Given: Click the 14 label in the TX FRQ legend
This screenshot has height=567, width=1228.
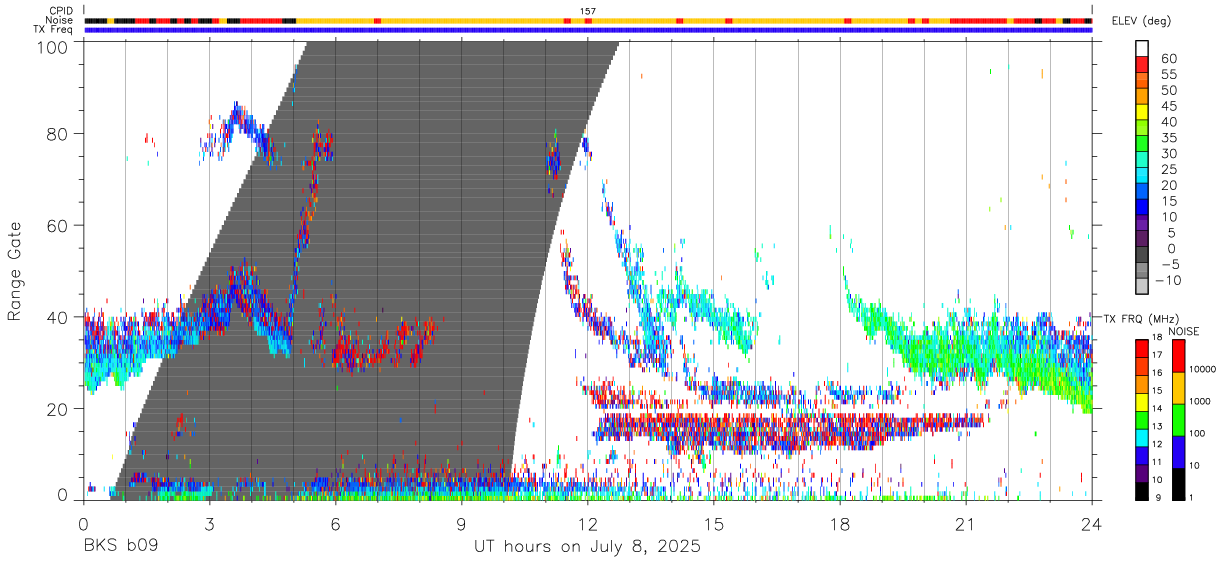Looking at the screenshot, I should click(1158, 407).
